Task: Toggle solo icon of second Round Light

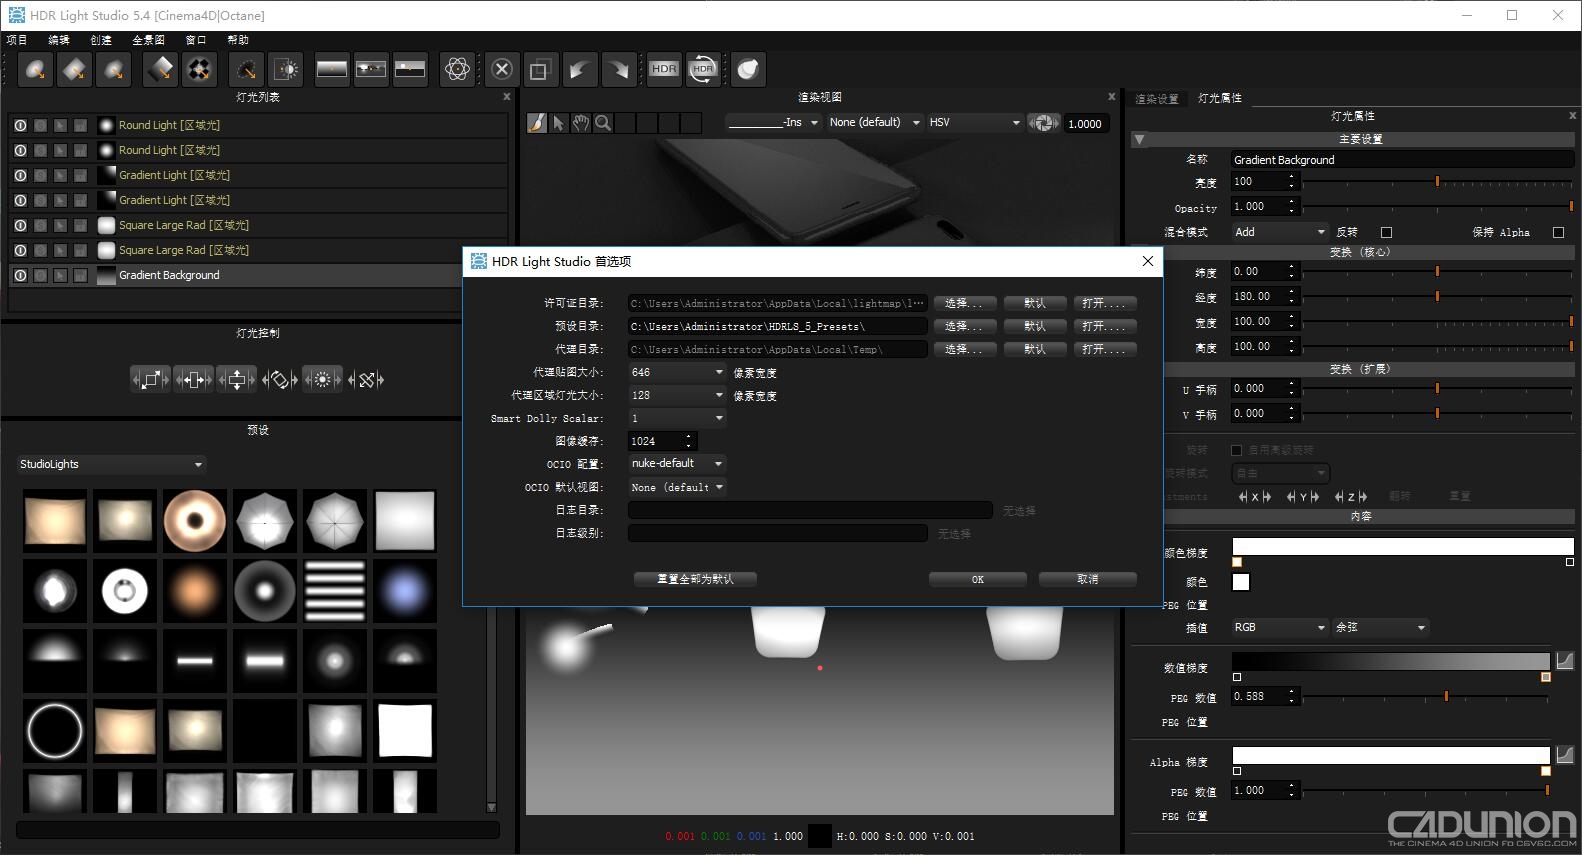Action: click(40, 150)
